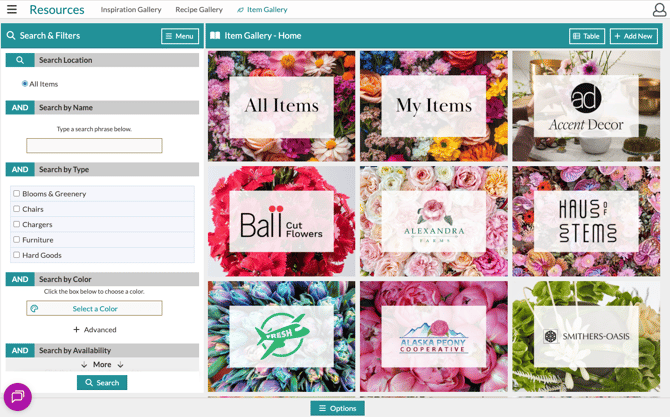Click the chat support bubble icon
Screen dimensions: 670x417
[17, 397]
